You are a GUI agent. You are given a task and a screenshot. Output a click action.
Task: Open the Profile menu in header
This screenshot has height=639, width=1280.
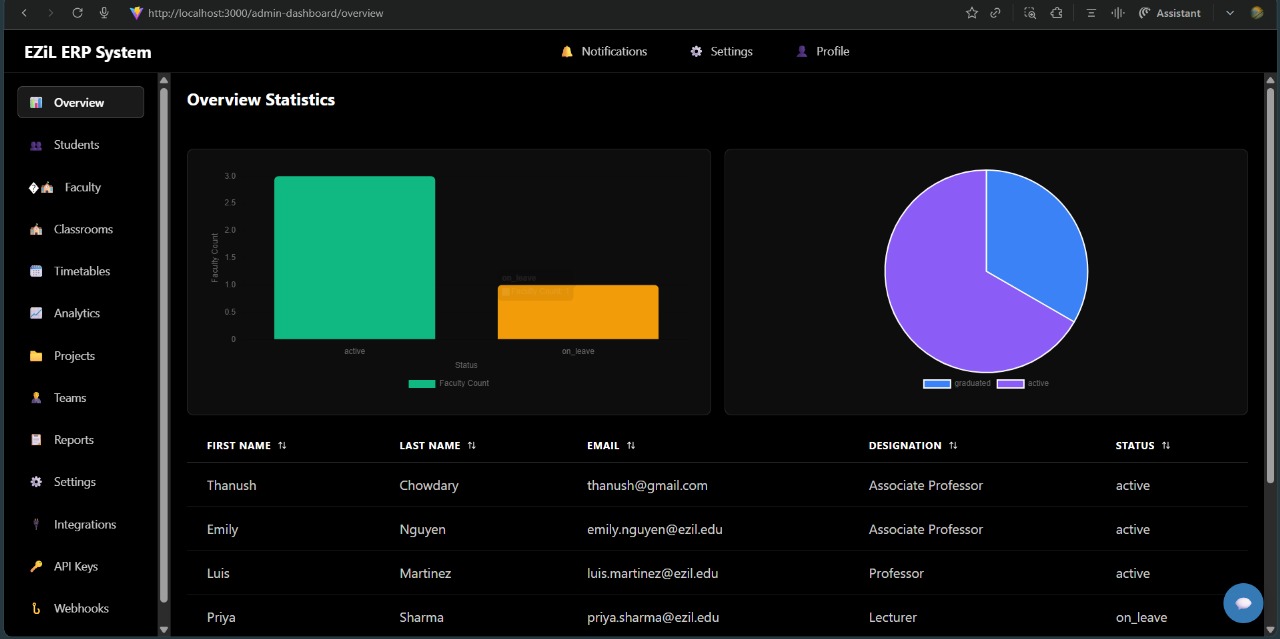[x=822, y=51]
